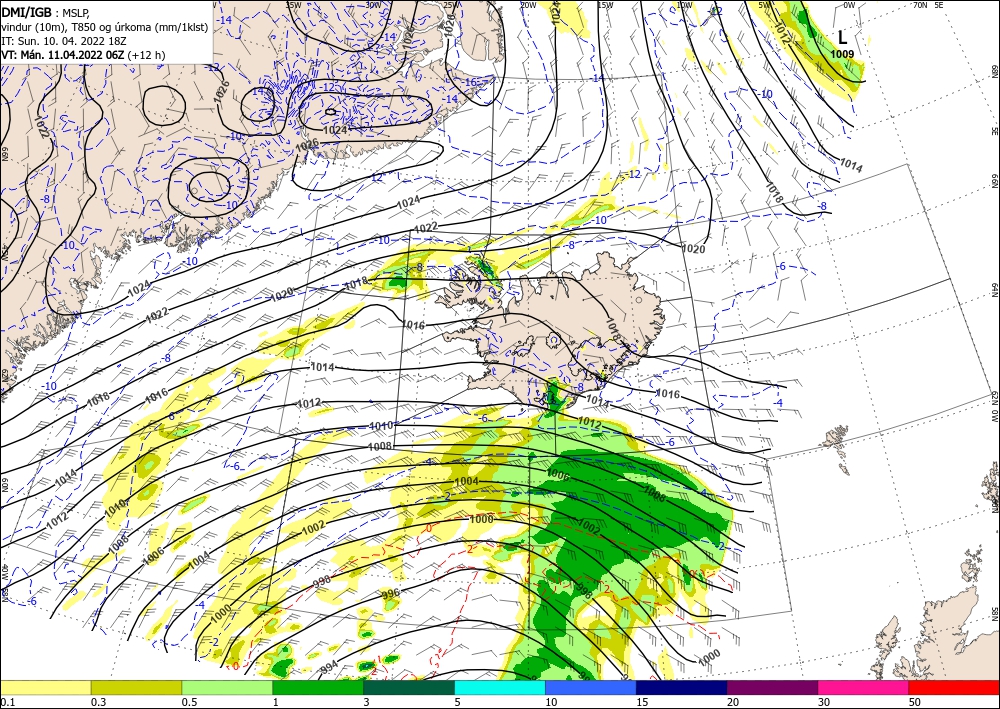Click the 'DMI/IGB' title text
The image size is (1000, 709).
tap(27, 11)
